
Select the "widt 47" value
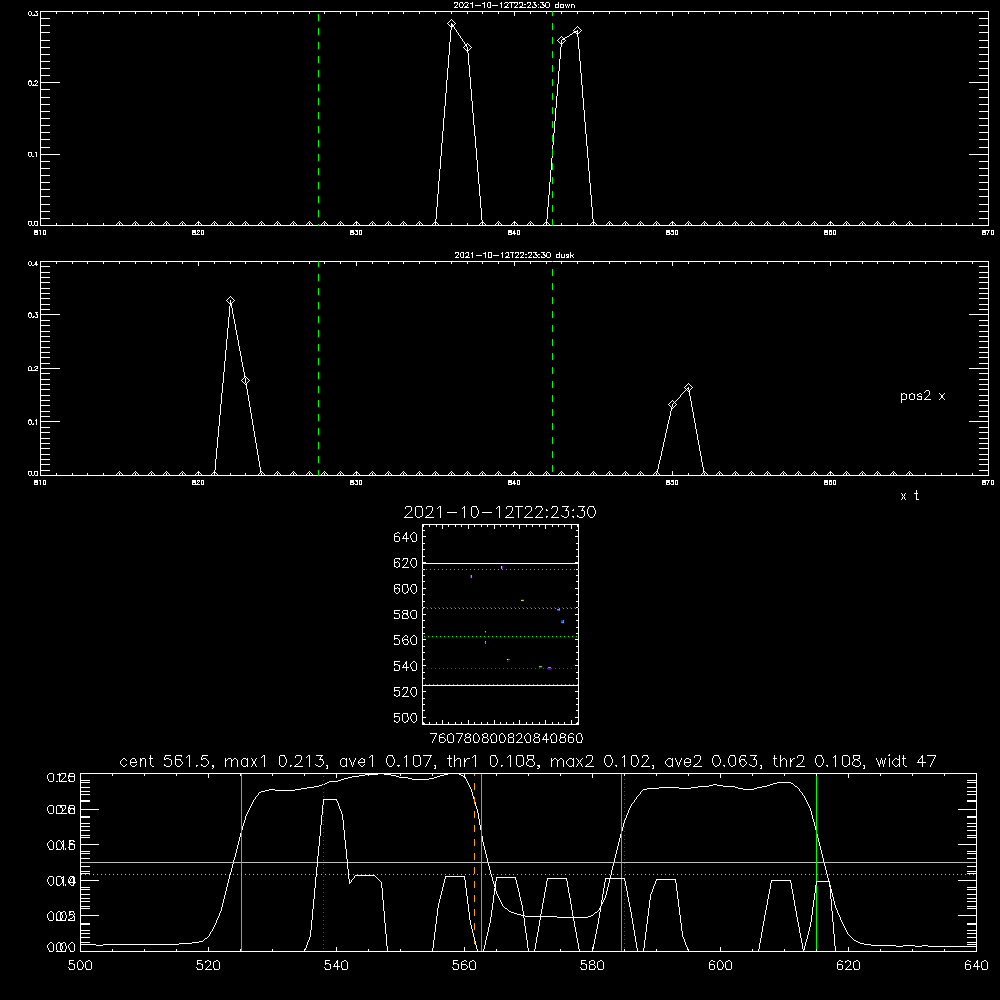[x=906, y=761]
